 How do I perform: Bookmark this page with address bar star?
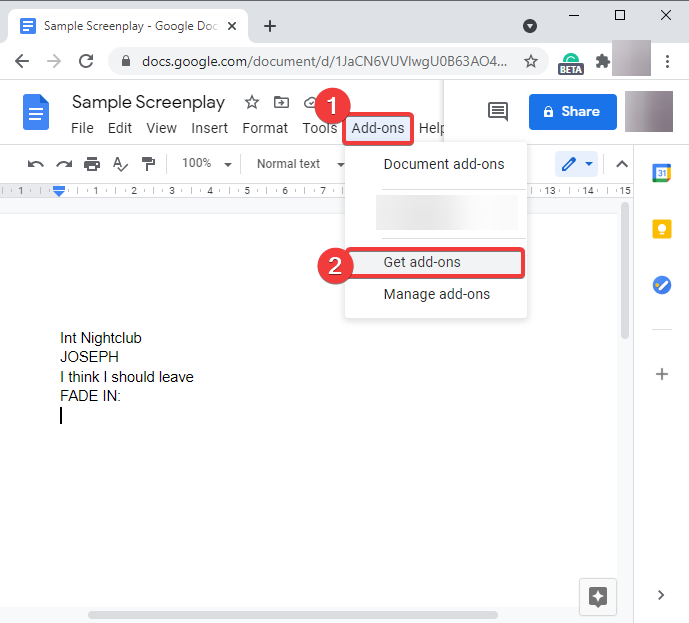pyautogui.click(x=531, y=61)
